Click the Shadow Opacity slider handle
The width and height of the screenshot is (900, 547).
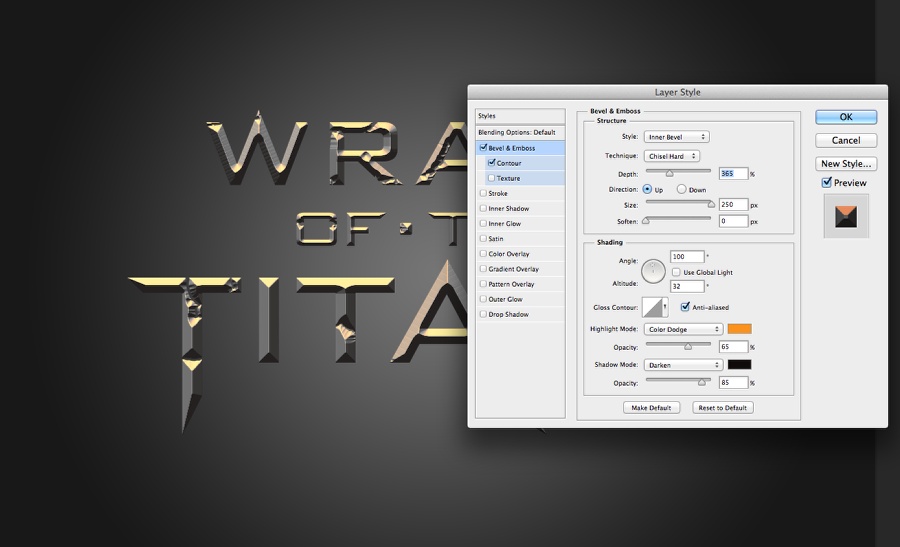point(701,382)
